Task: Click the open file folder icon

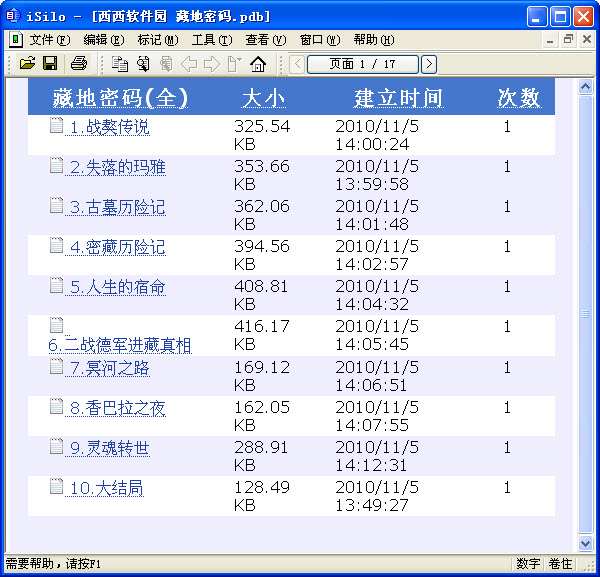Action: (27, 64)
